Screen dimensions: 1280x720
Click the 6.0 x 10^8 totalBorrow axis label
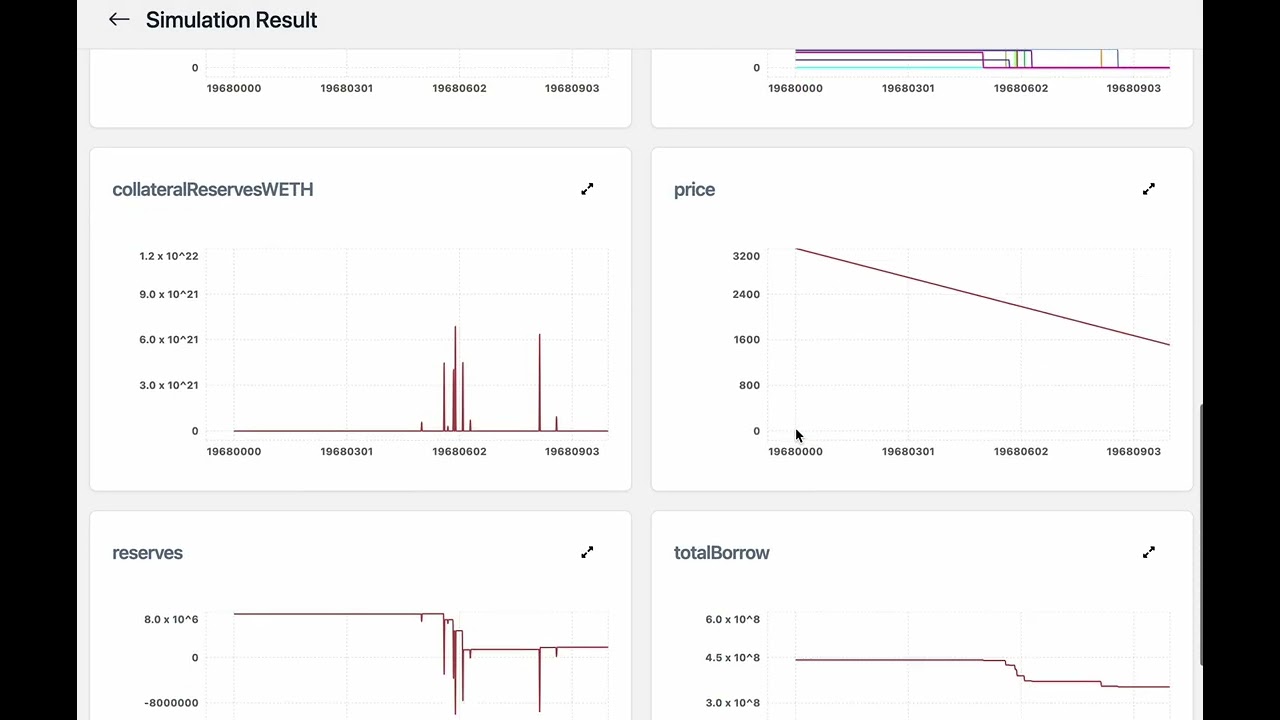(x=732, y=619)
